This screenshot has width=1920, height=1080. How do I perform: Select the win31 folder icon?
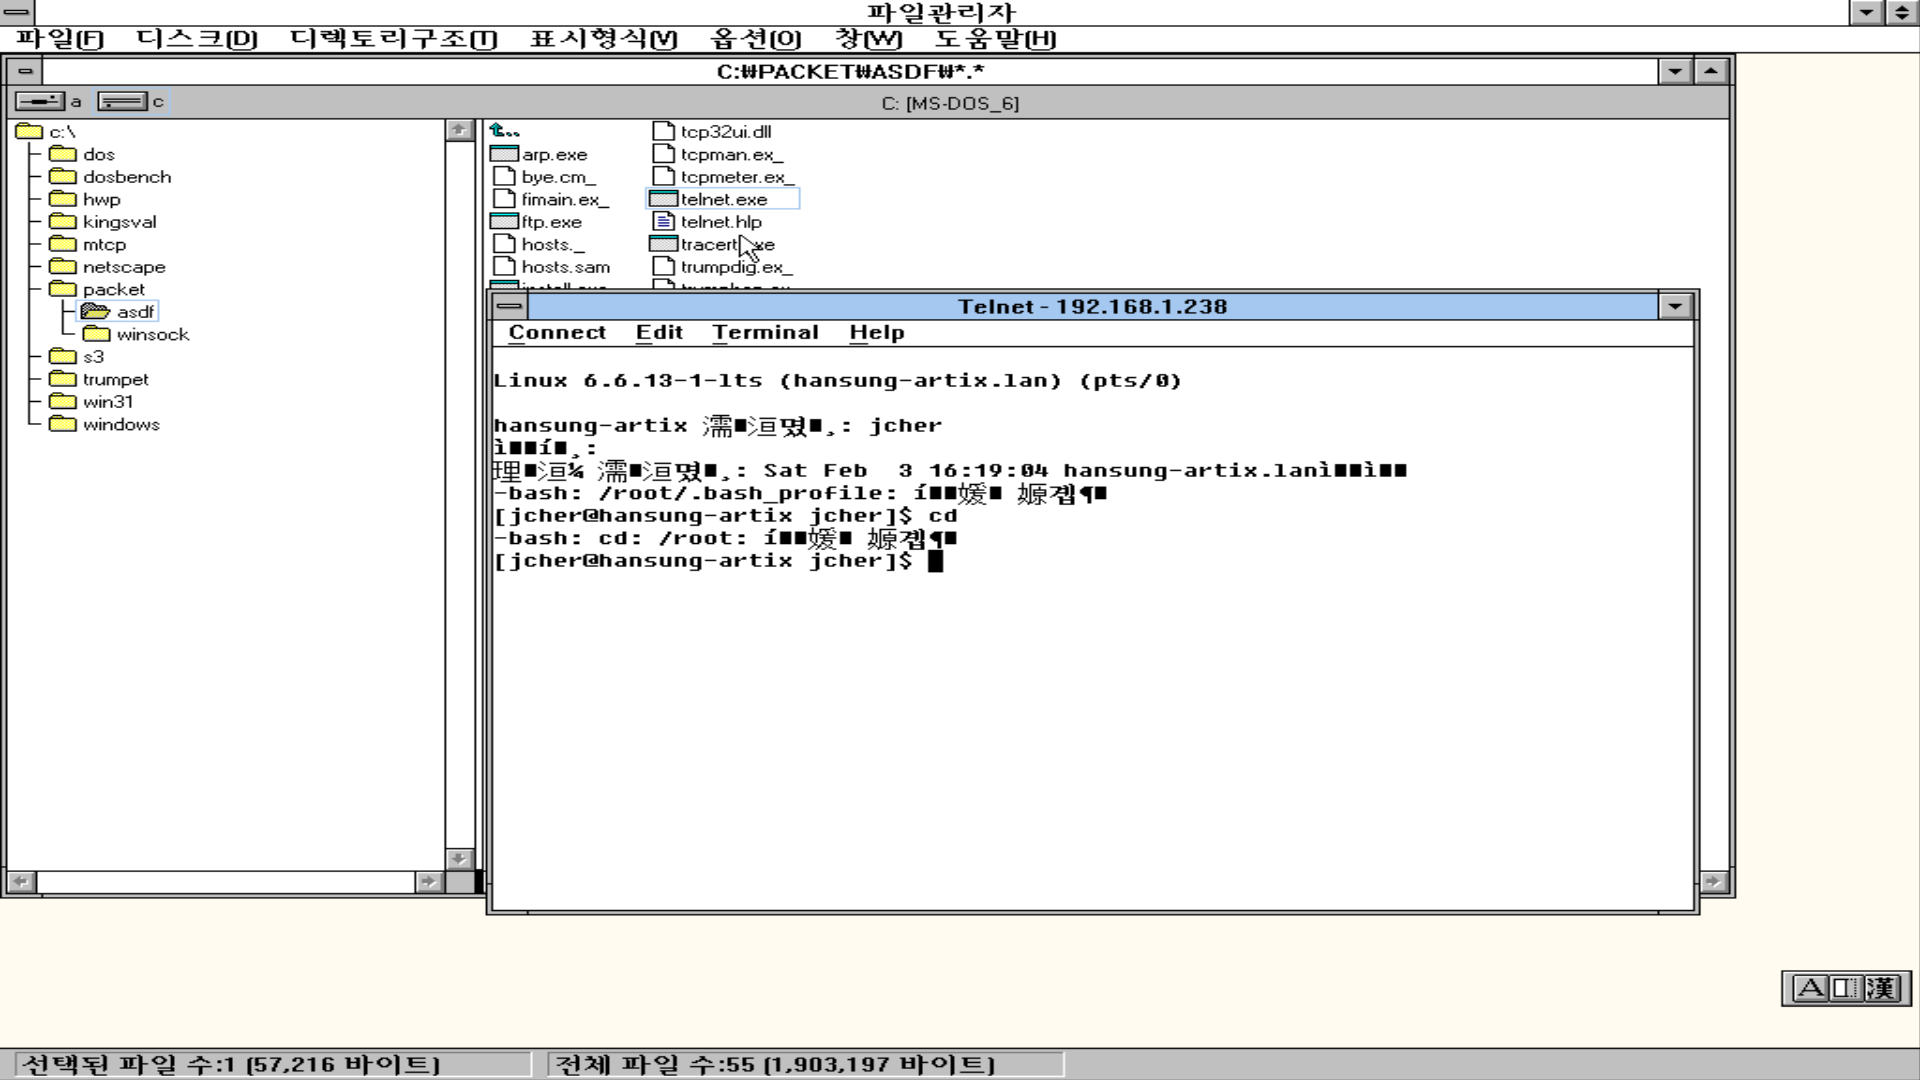tap(63, 401)
